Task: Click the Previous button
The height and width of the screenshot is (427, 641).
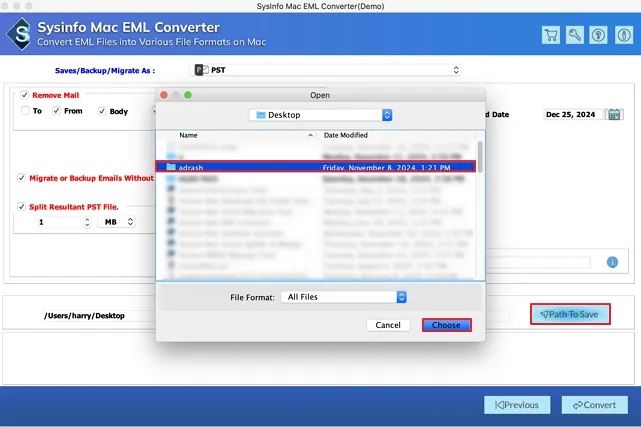Action: pyautogui.click(x=517, y=405)
